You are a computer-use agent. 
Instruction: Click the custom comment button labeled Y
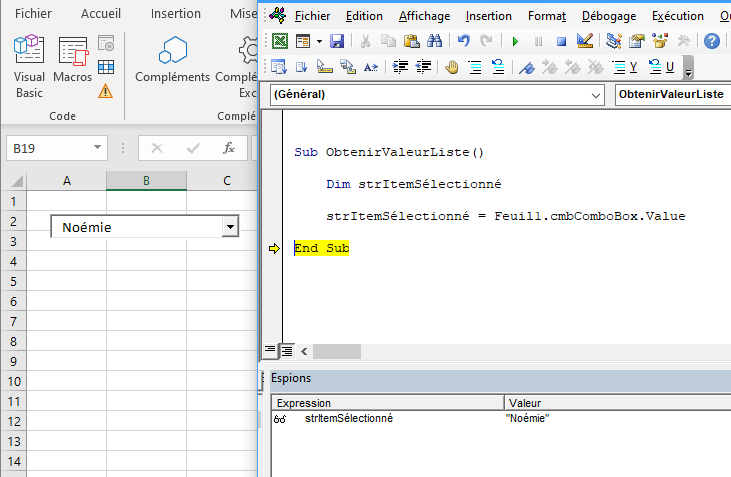point(625,67)
